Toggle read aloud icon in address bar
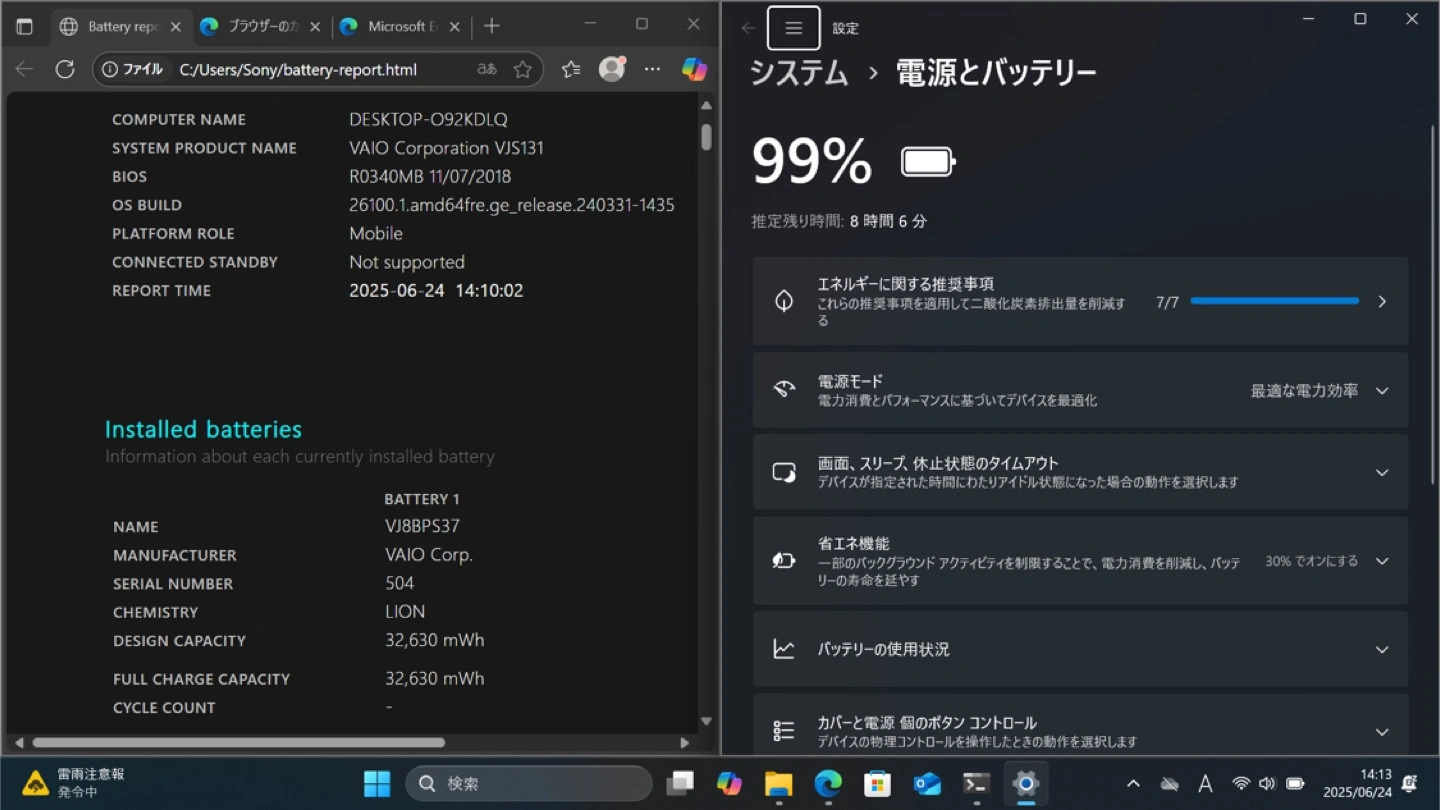Image resolution: width=1440 pixels, height=810 pixels. click(487, 69)
